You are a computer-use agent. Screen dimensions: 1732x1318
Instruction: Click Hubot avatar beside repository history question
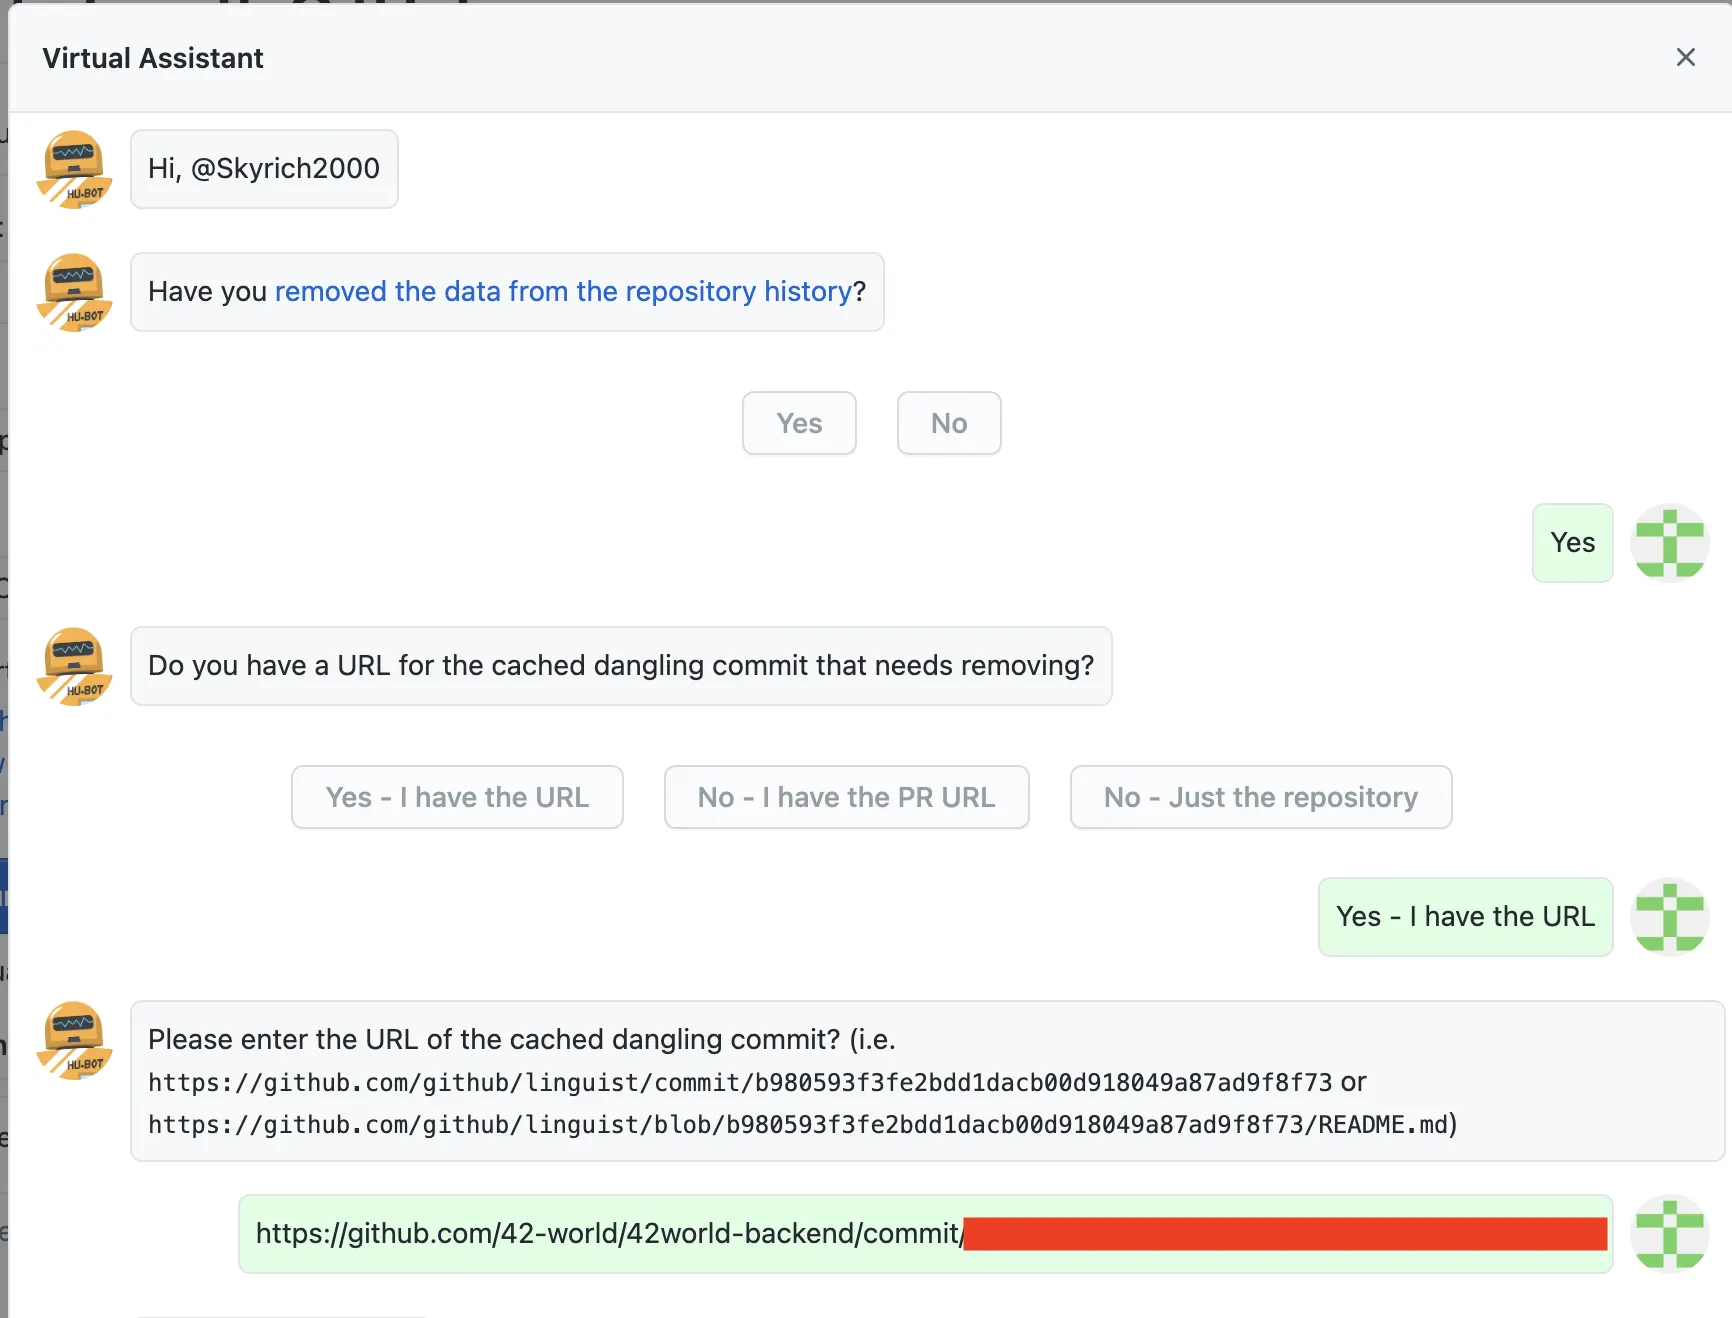point(74,292)
